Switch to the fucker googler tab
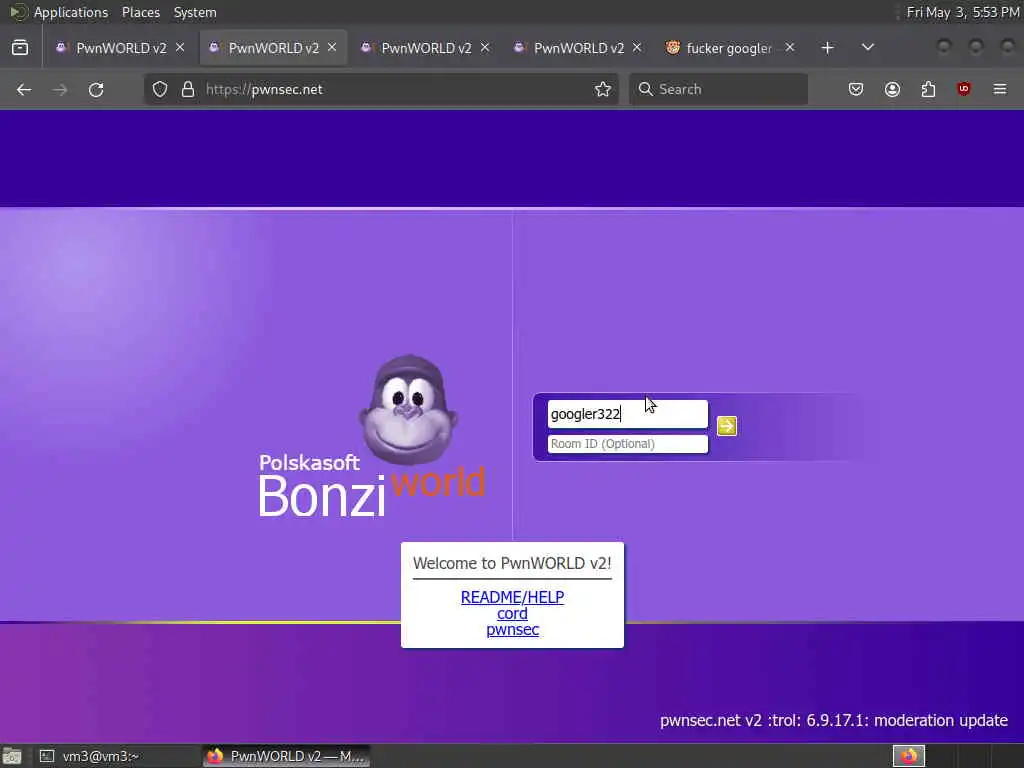Viewport: 1024px width, 768px height. click(x=729, y=48)
